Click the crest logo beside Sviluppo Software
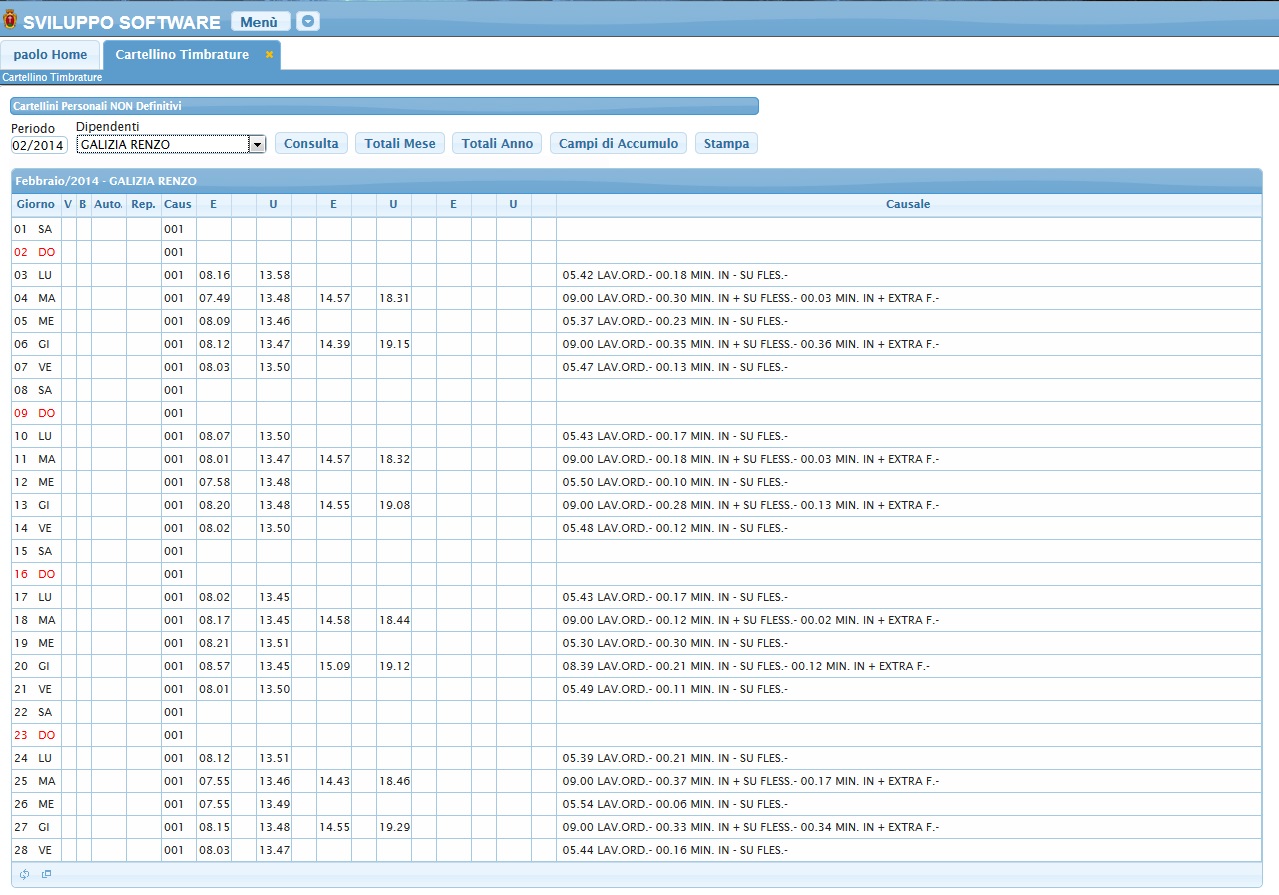The width and height of the screenshot is (1279, 895). point(10,21)
